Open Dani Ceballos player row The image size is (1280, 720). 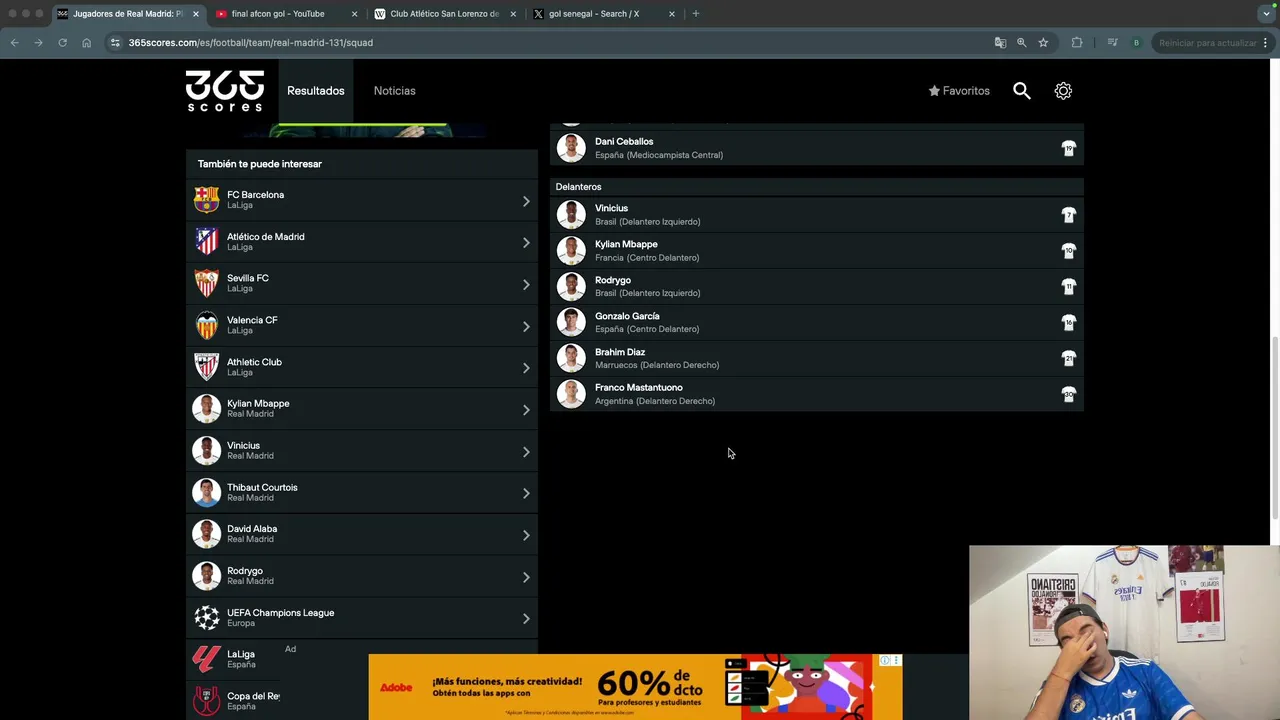click(817, 148)
